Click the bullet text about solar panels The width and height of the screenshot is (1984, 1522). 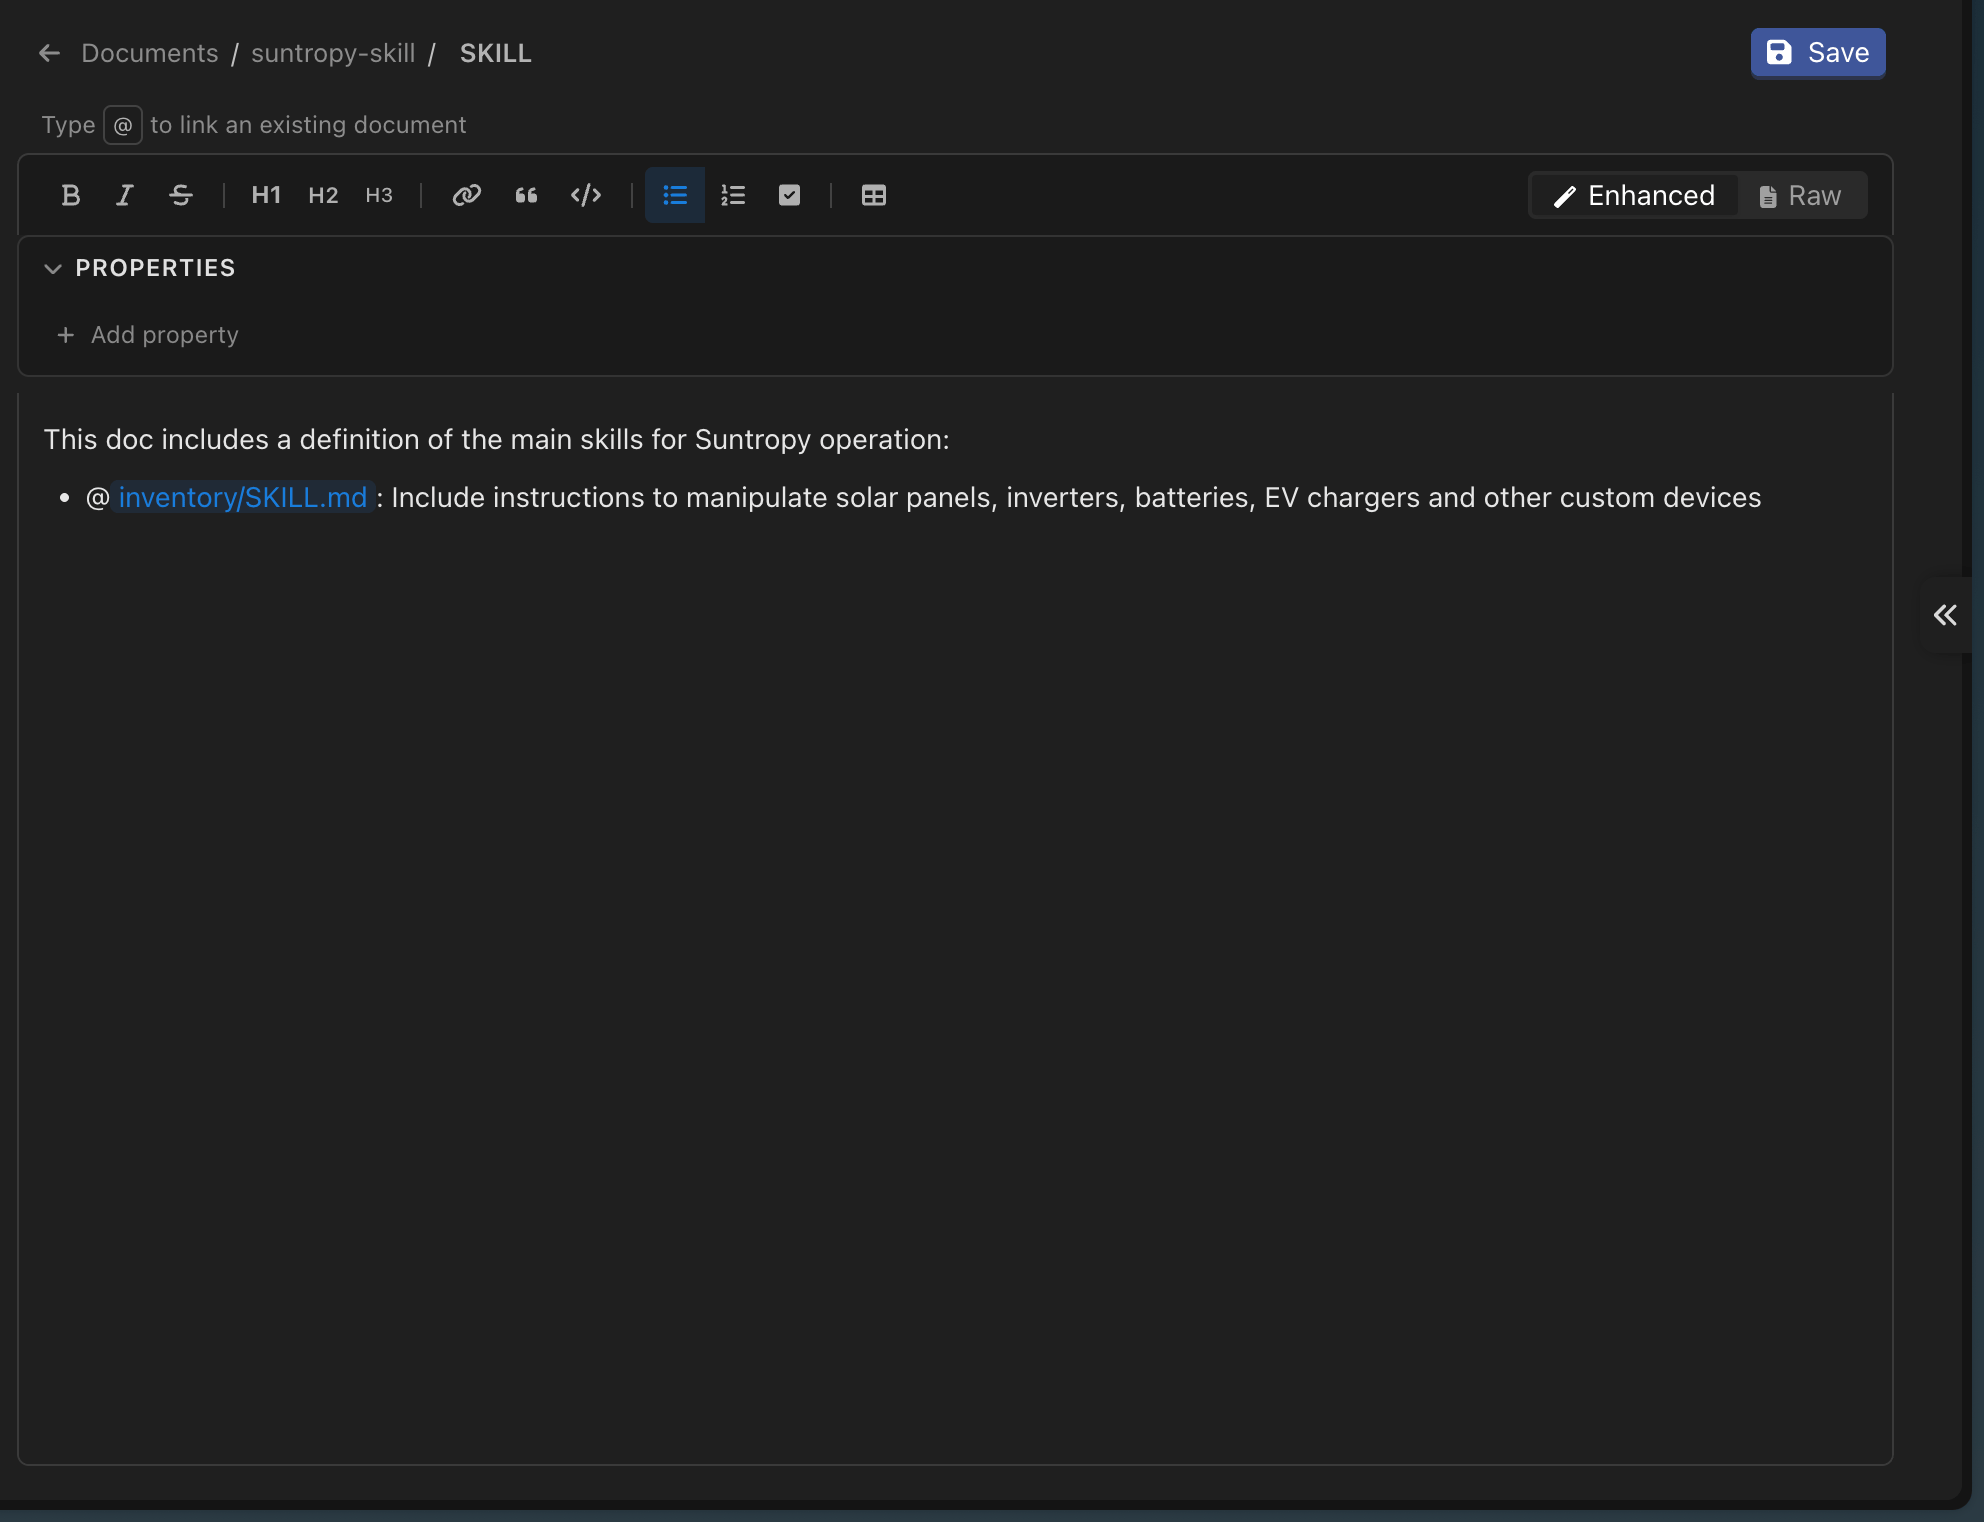pos(1076,497)
